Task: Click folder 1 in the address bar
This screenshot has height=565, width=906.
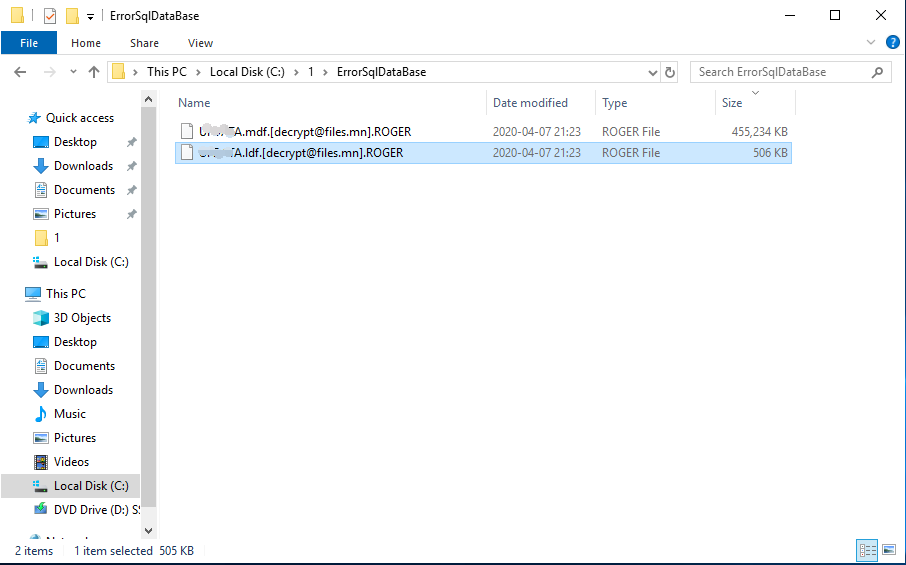Action: coord(311,72)
